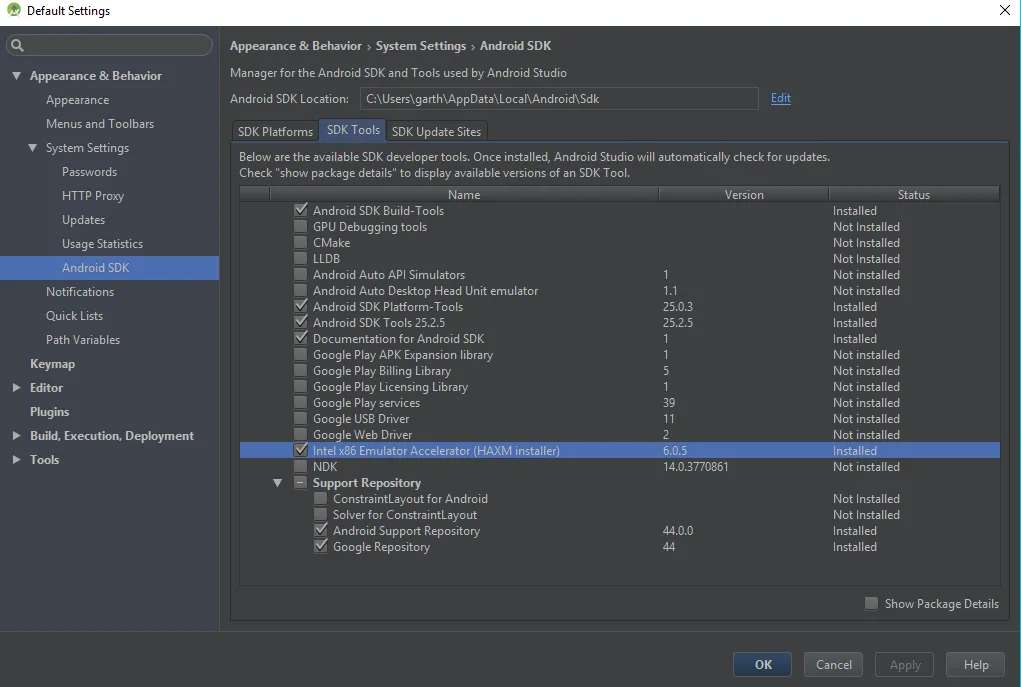The image size is (1021, 687).
Task: Uncheck Google Repository checkbox
Action: point(321,546)
